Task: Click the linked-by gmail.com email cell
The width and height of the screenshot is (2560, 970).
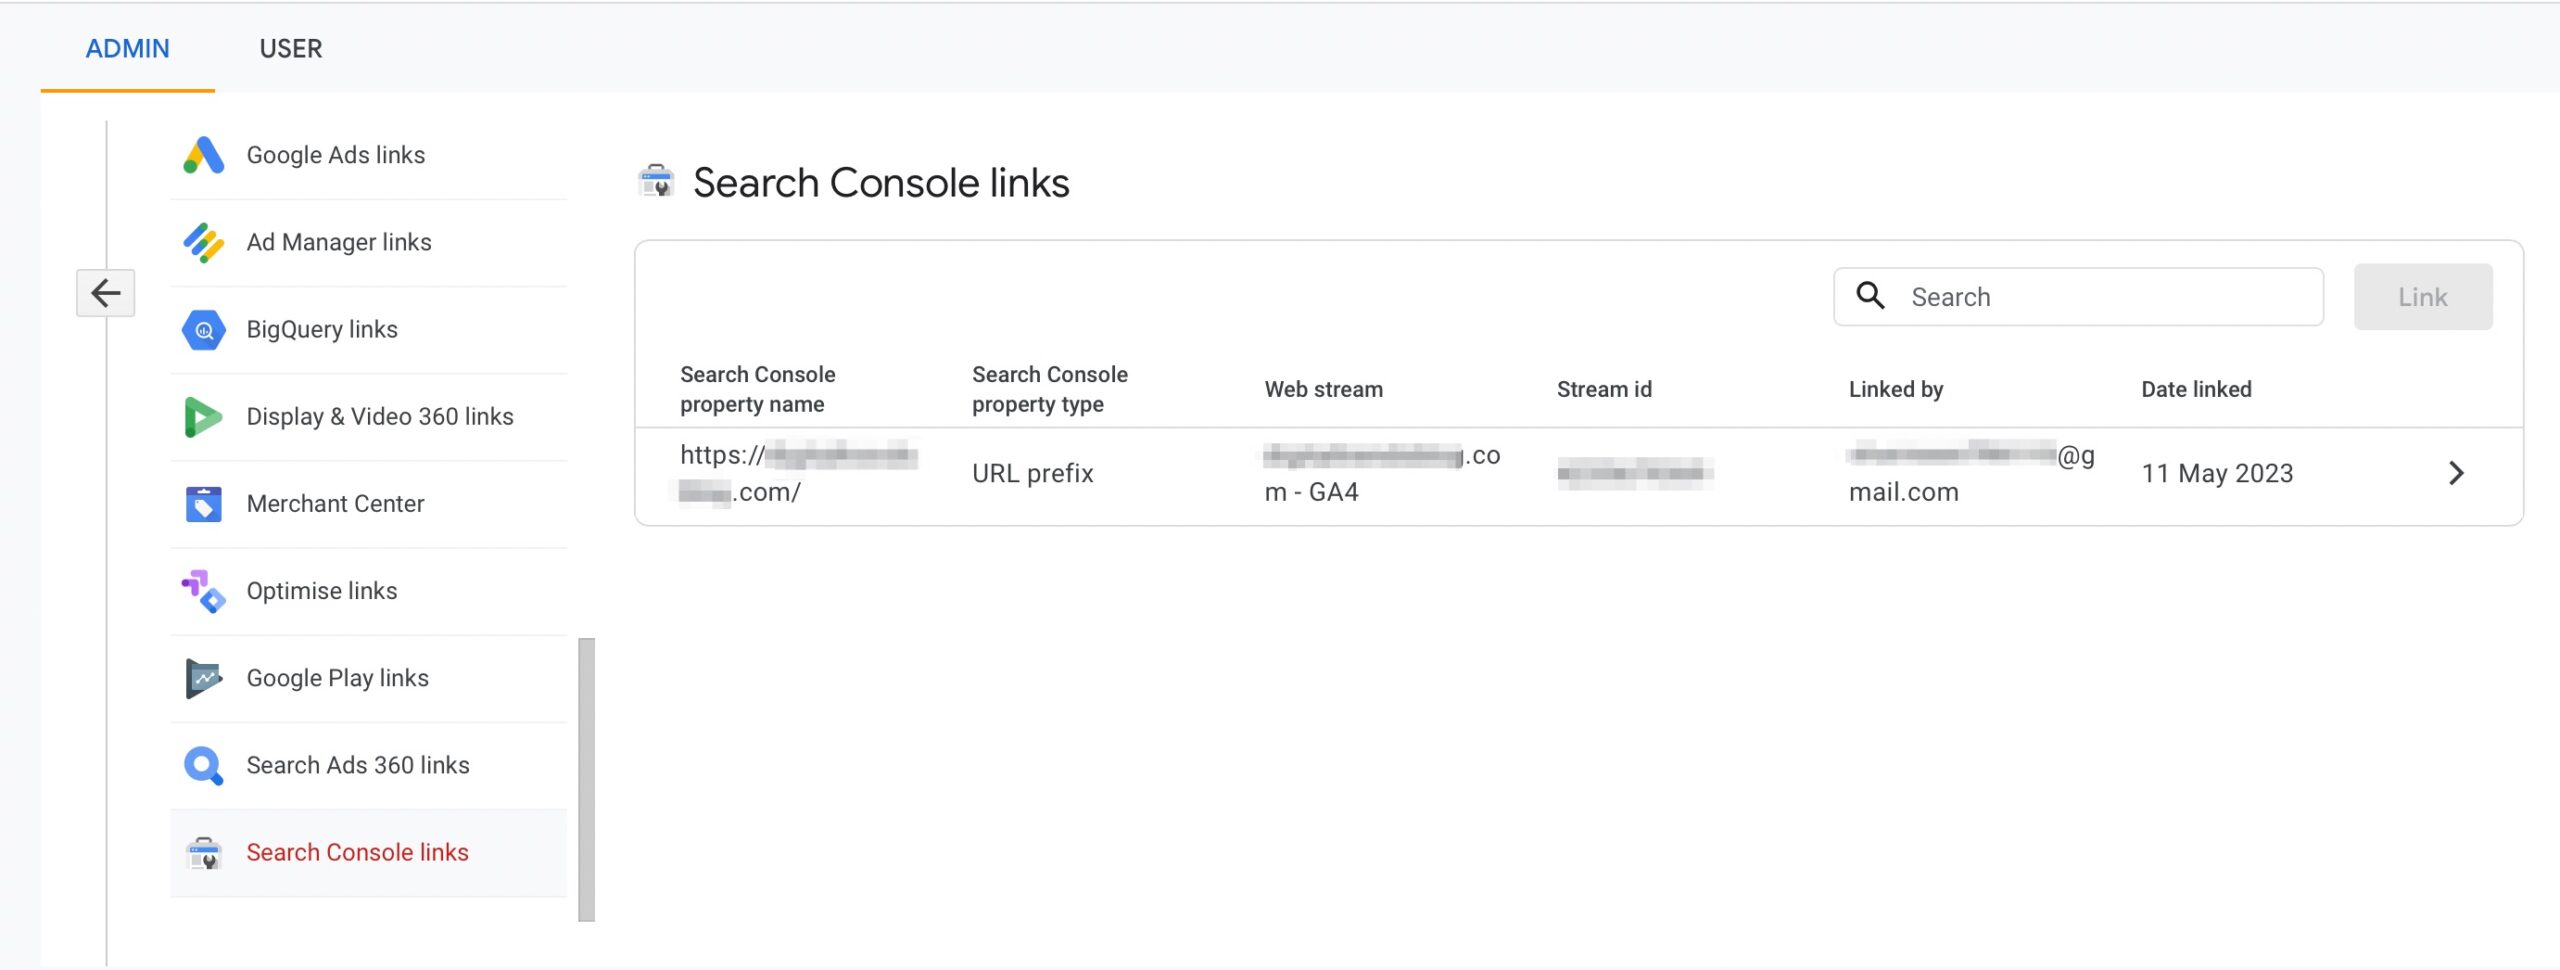Action: click(1971, 473)
